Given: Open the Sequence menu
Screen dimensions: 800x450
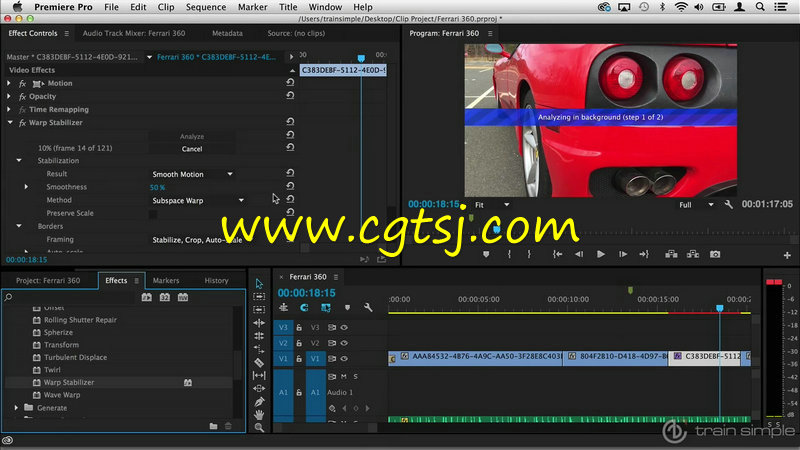Looking at the screenshot, I should [x=206, y=7].
